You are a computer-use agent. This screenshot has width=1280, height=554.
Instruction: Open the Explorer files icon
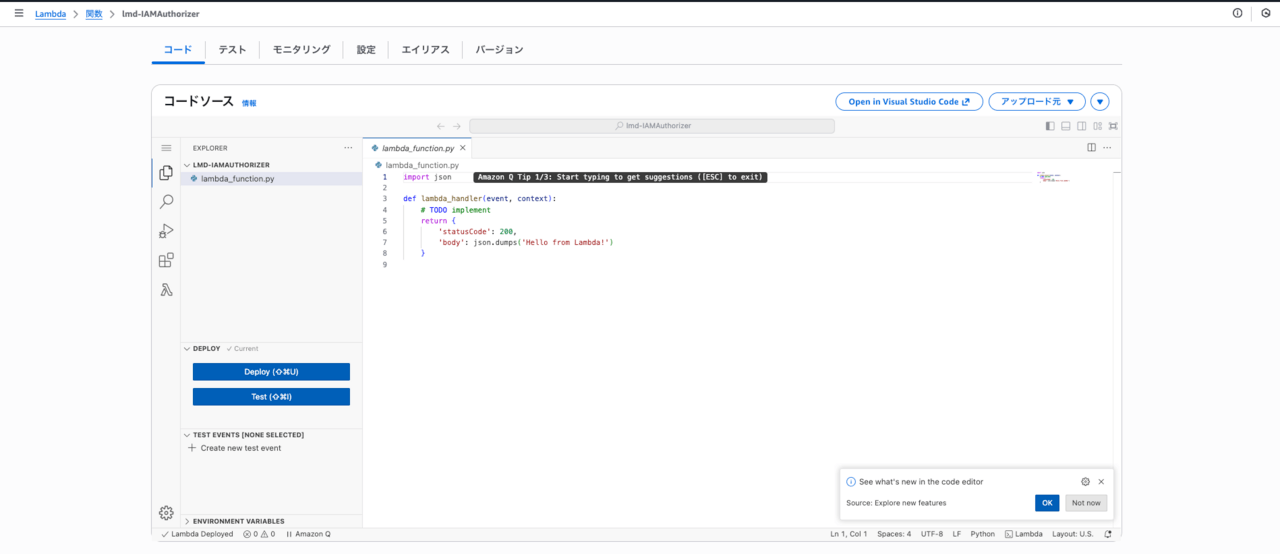(x=166, y=173)
